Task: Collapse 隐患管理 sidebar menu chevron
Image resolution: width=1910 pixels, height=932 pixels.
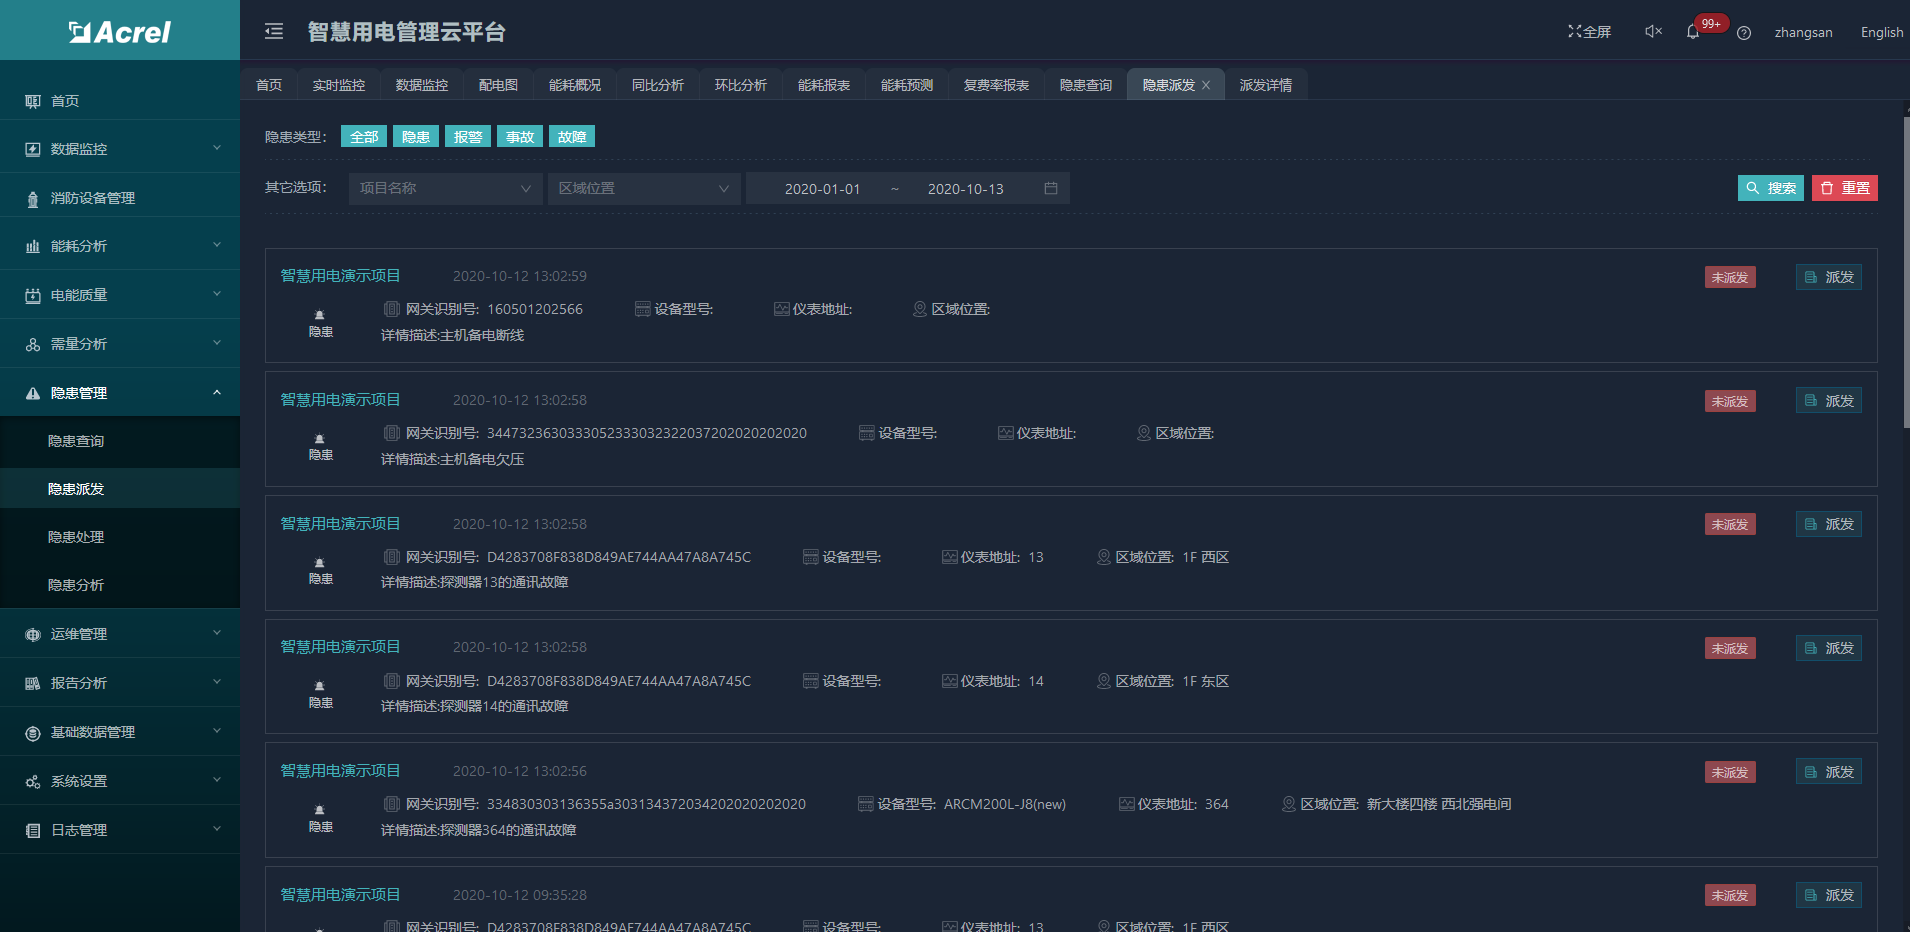Action: [x=217, y=393]
